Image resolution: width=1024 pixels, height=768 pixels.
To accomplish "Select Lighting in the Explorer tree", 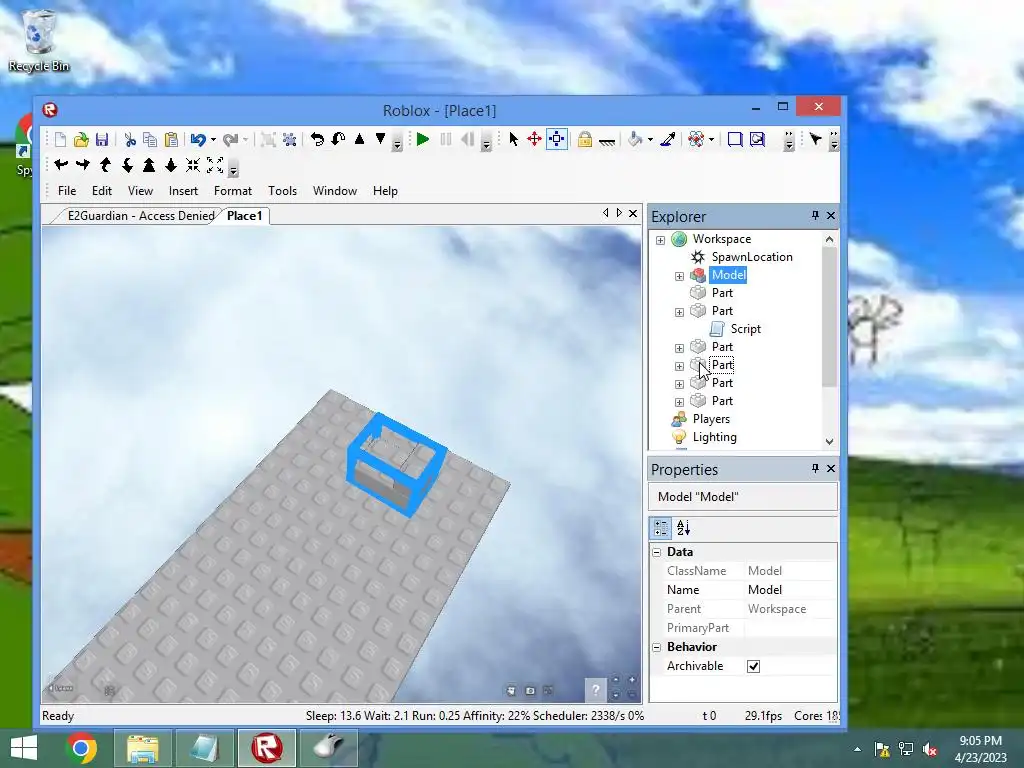I will (714, 437).
